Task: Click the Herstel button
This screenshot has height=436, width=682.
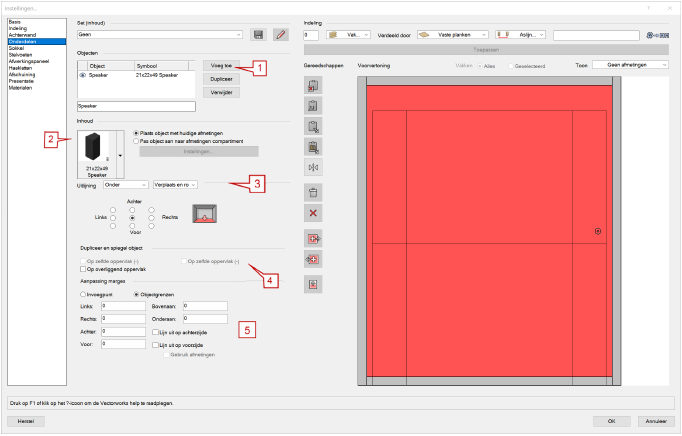Action: tap(26, 421)
